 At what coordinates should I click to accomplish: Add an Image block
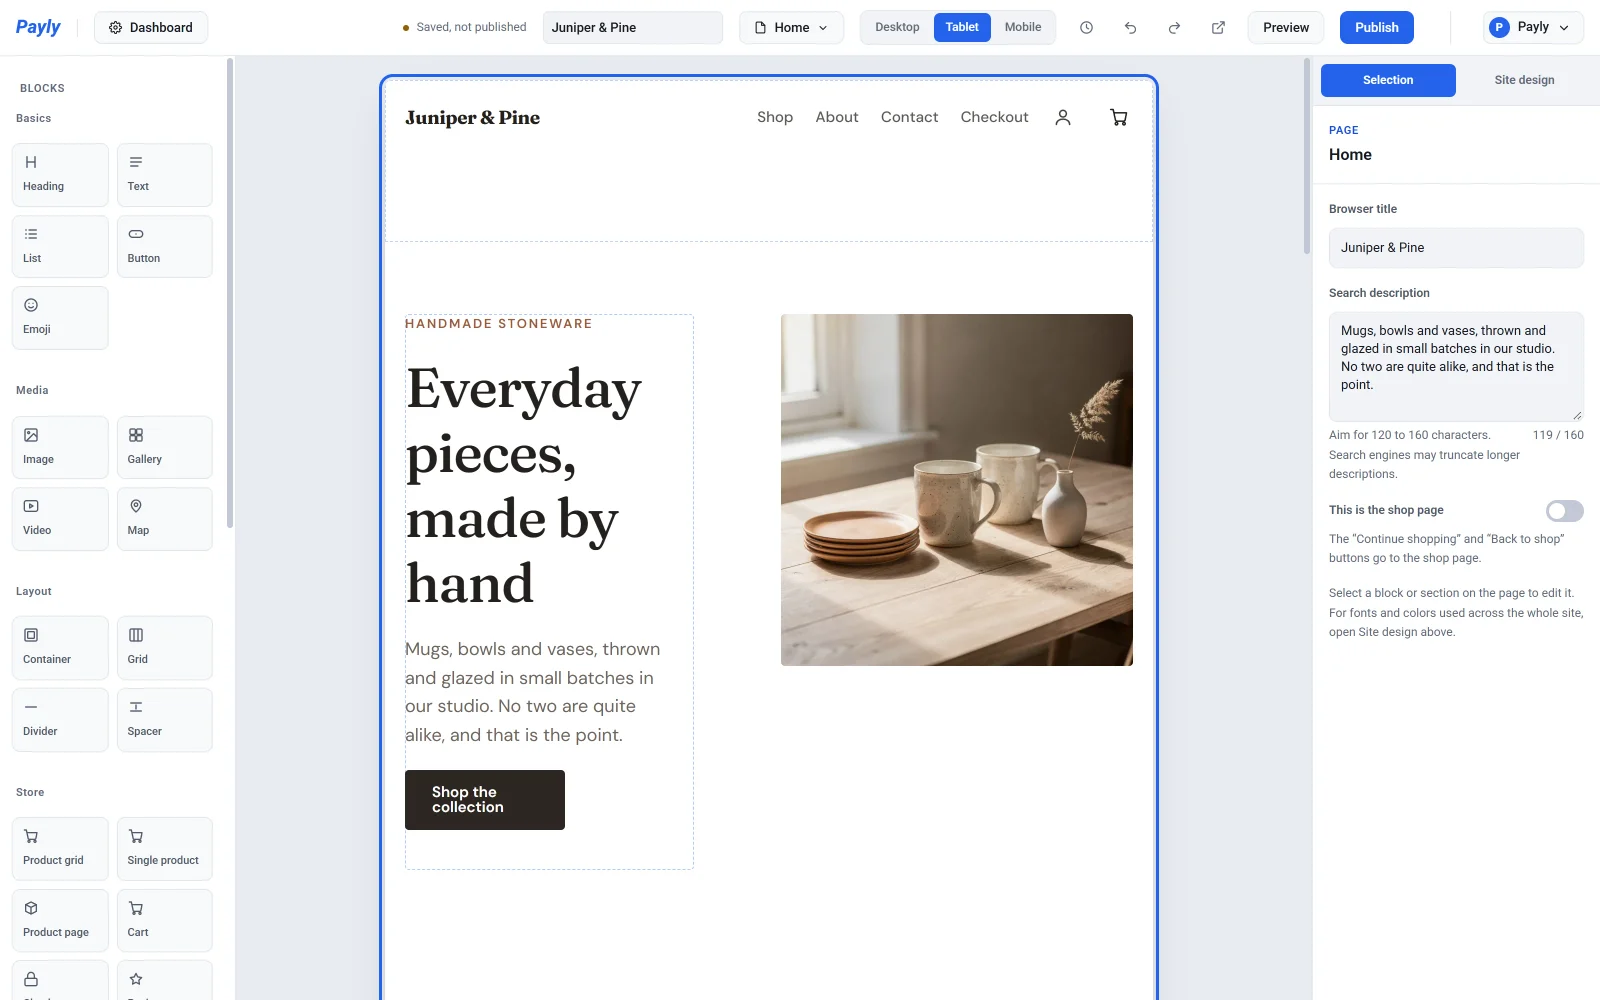(60, 447)
